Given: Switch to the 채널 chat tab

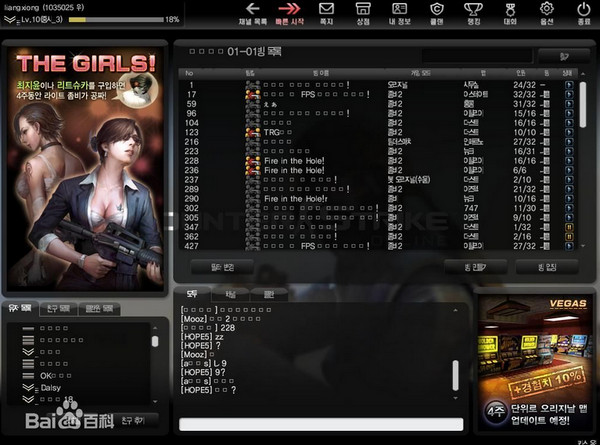Looking at the screenshot, I should [230, 294].
